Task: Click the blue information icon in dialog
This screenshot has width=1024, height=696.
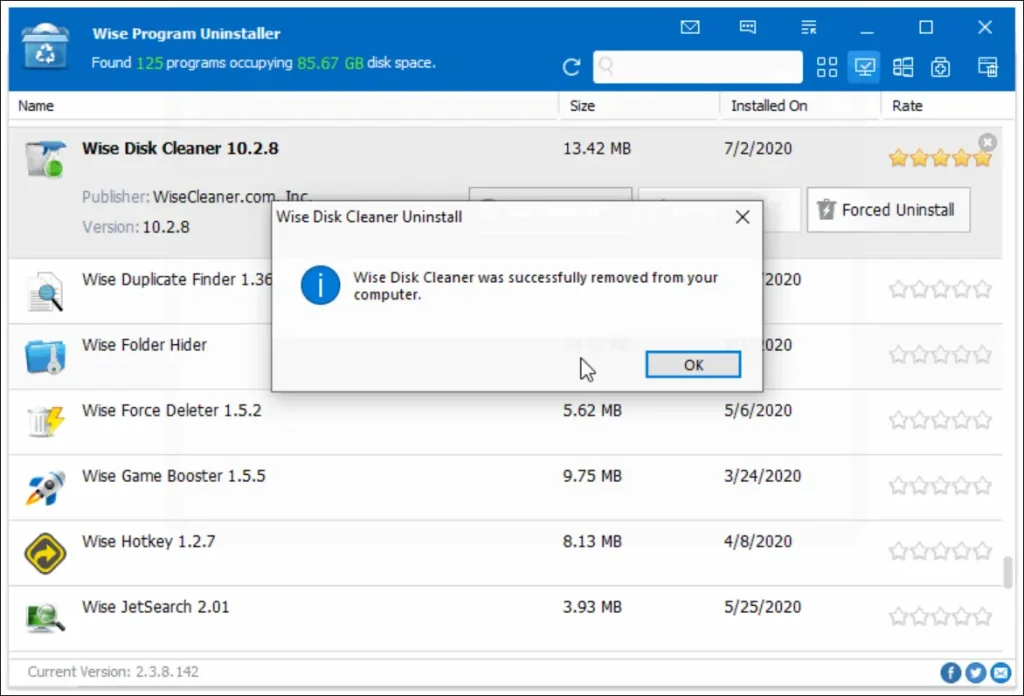Action: point(320,285)
